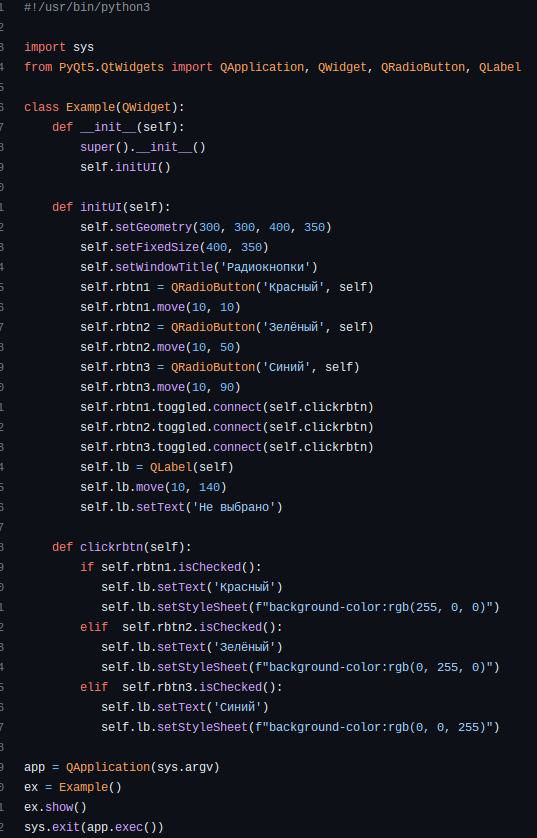Click the 'self.rbtn1.toggled.connect(self.clickrbtn)' line

227,407
